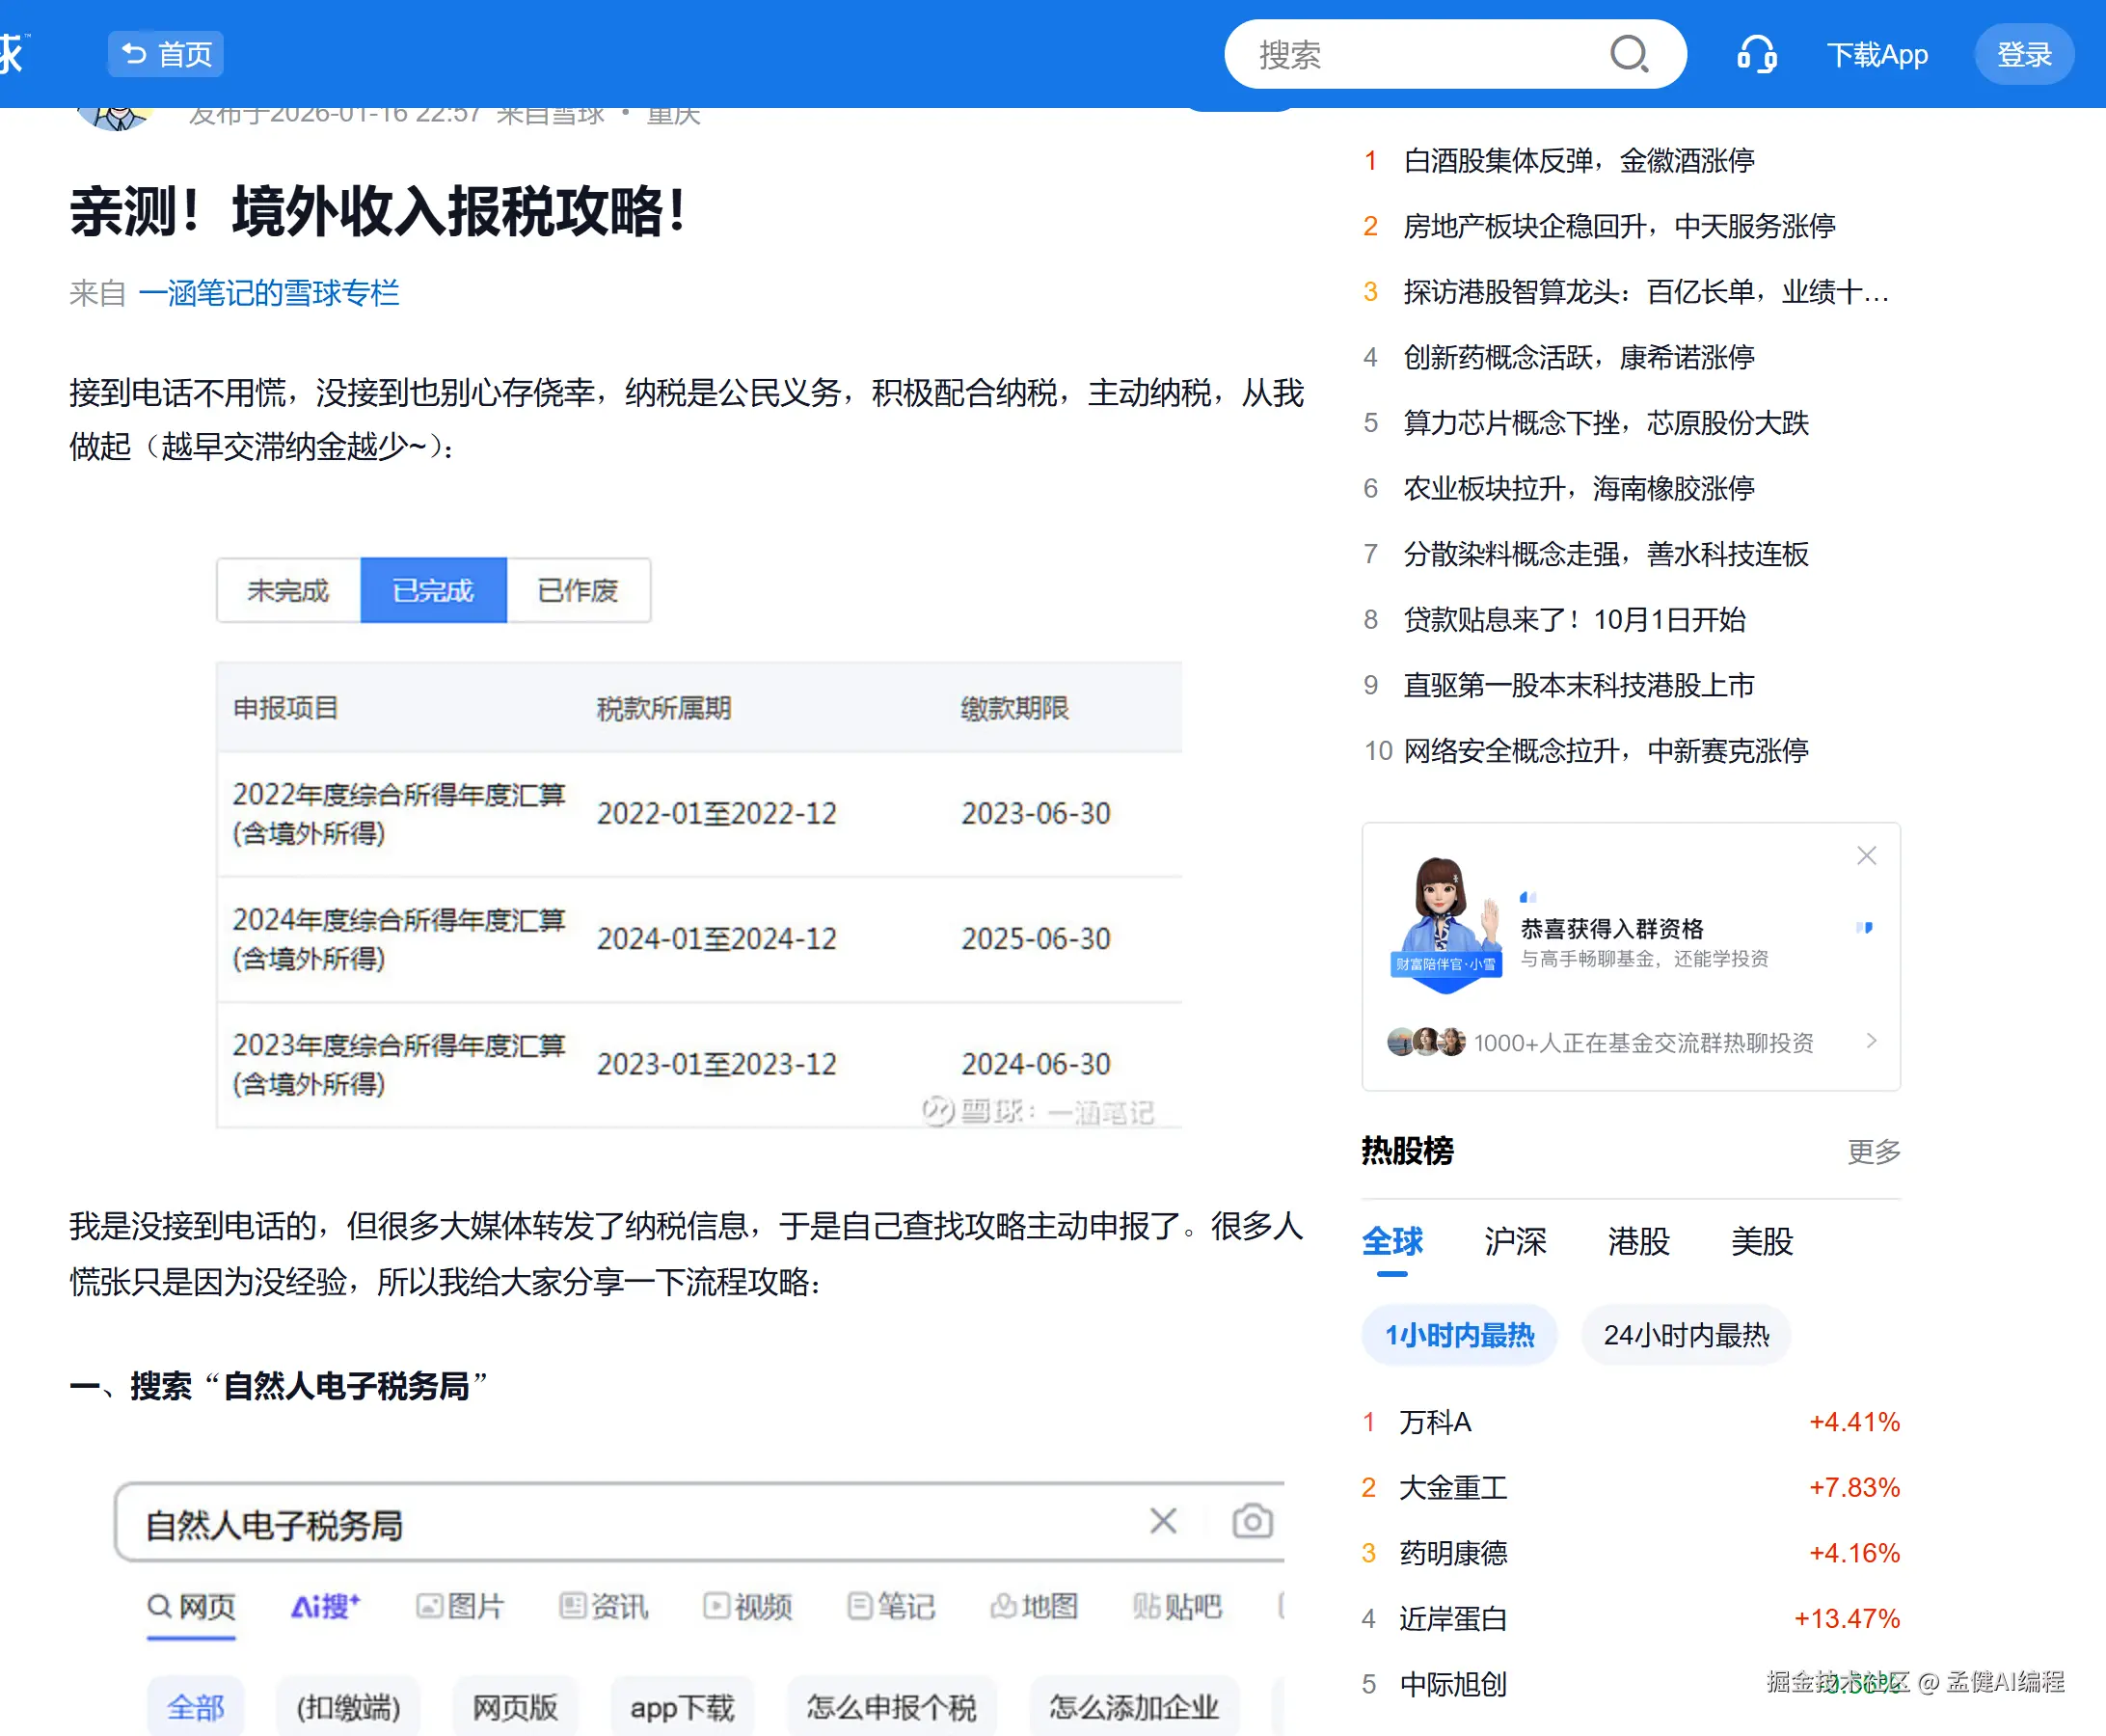This screenshot has height=1736, width=2106.
Task: Clear the 自然人电子税务局 search text
Action: [1163, 1521]
